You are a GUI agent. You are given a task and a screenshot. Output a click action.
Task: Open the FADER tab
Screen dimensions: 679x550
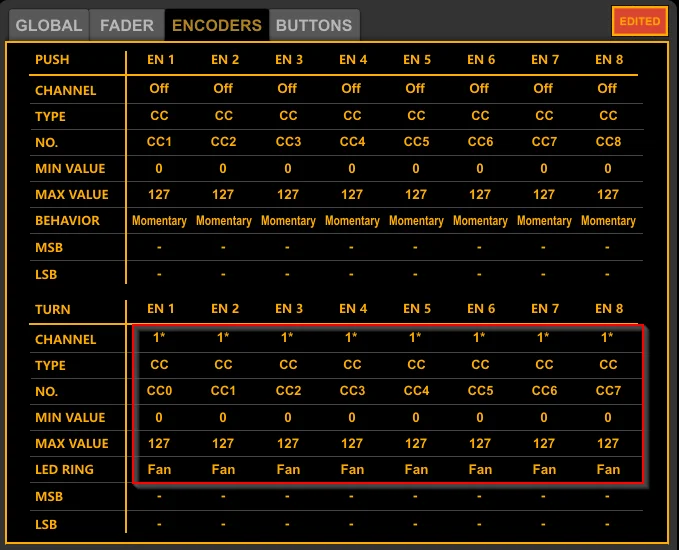pos(127,25)
